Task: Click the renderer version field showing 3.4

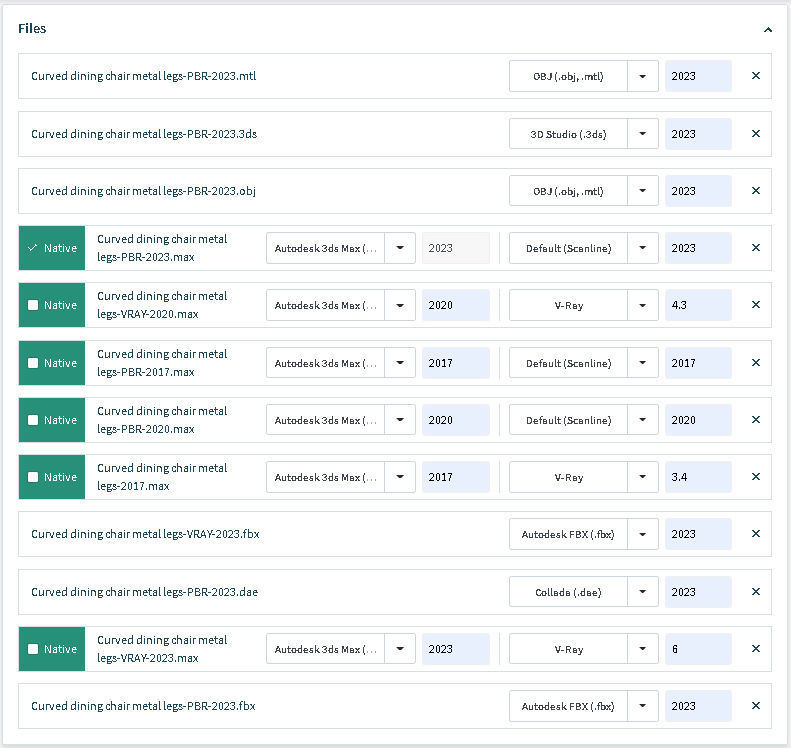Action: [697, 477]
